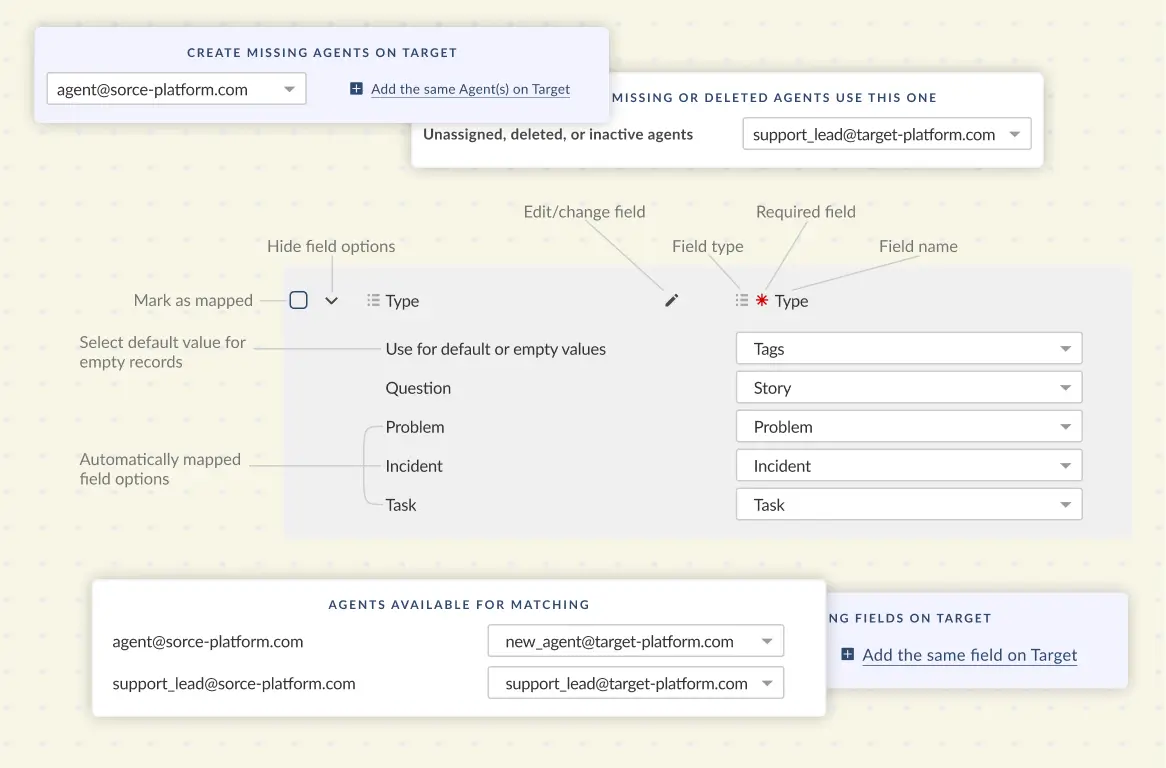Open the Problem mapping dropdown
This screenshot has height=768, width=1166.
[909, 427]
